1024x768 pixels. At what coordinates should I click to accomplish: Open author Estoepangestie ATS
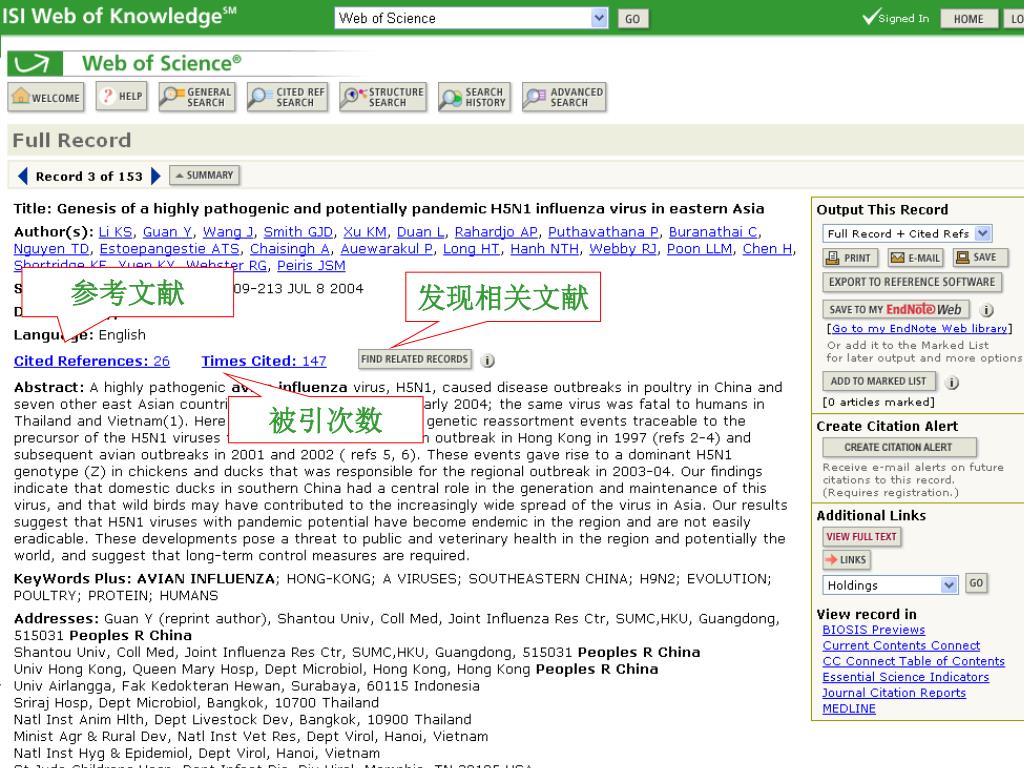(170, 249)
